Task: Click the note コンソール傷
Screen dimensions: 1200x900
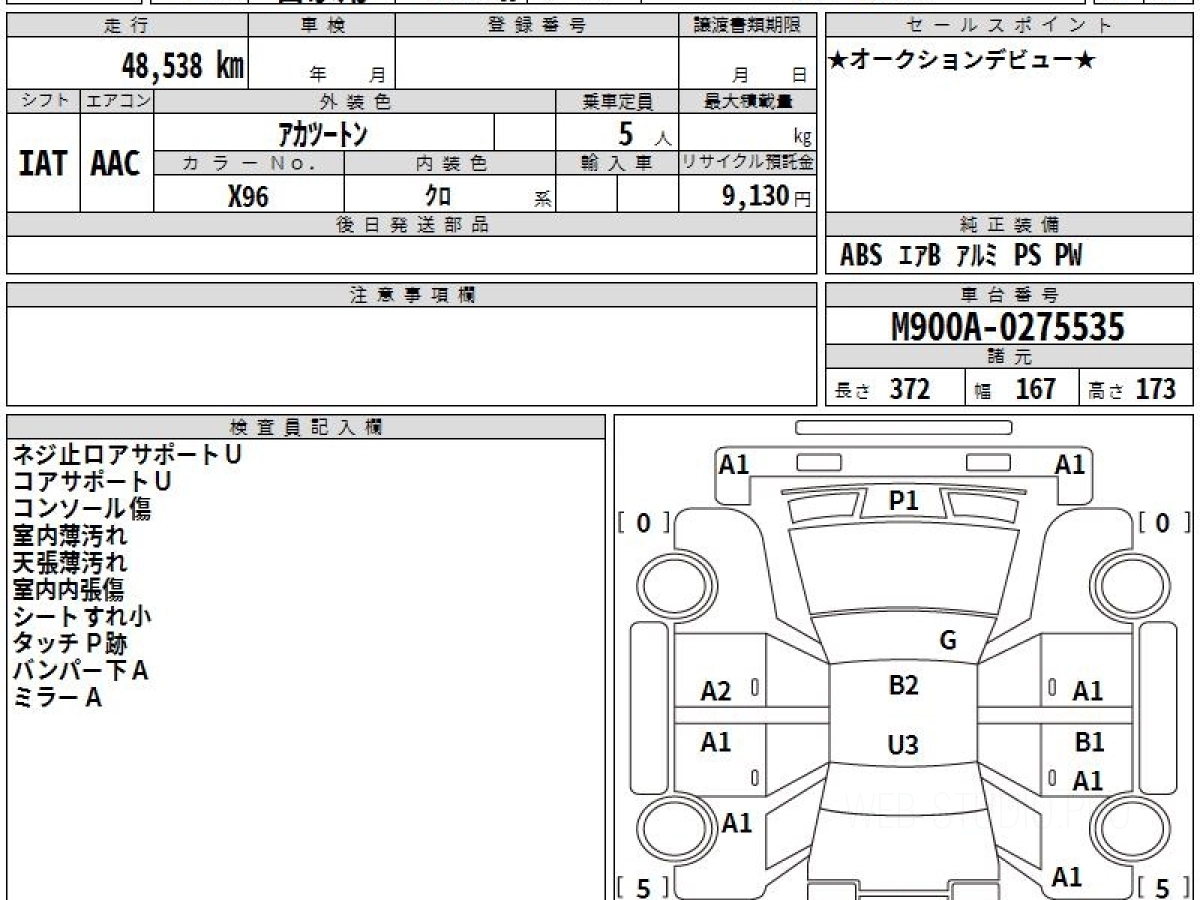Action: click(82, 508)
